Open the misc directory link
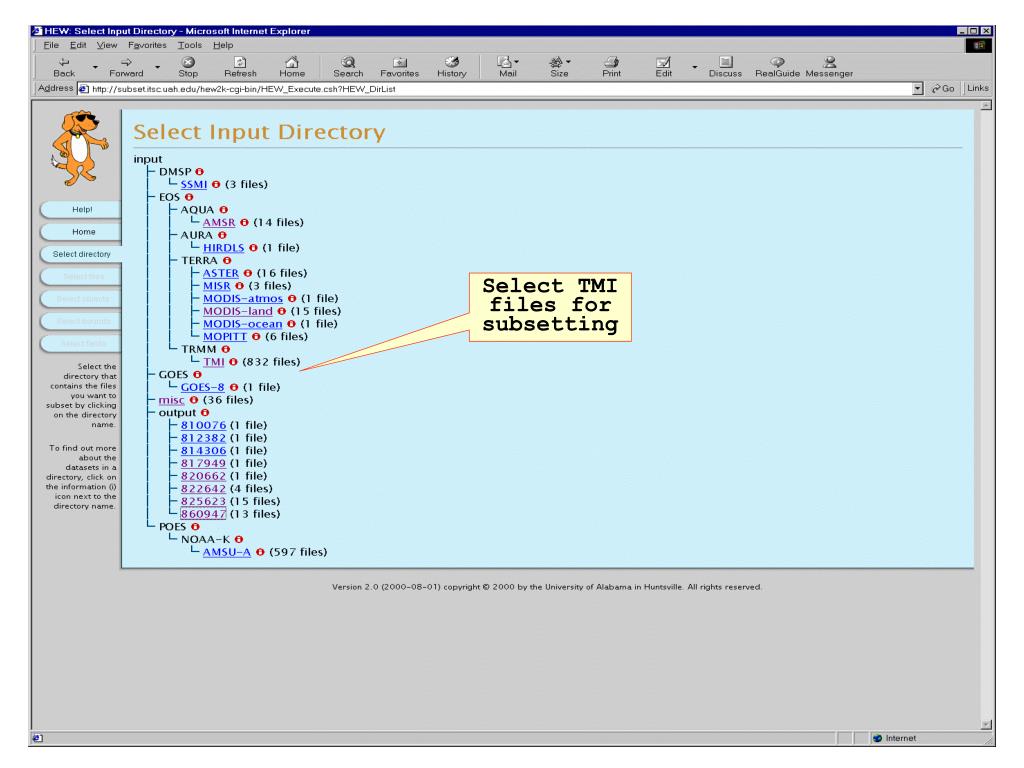 (x=171, y=400)
